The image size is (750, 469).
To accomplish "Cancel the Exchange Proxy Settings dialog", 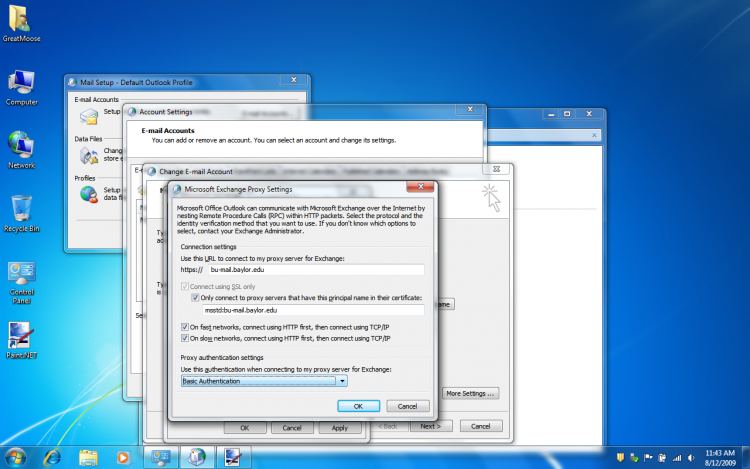I will click(x=408, y=406).
